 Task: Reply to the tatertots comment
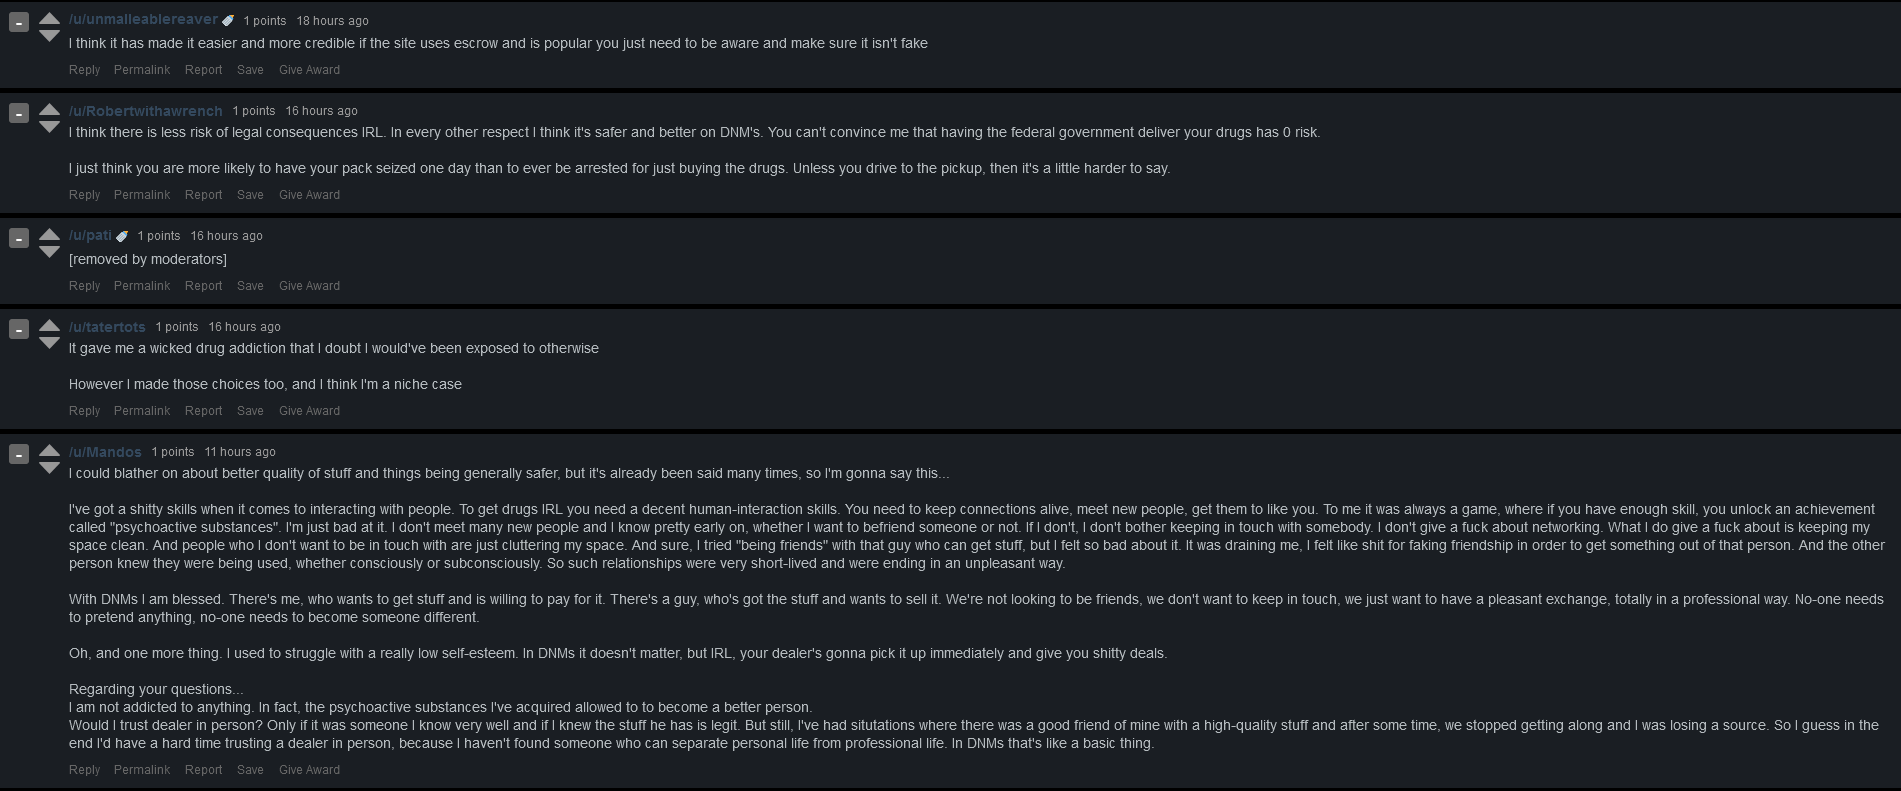point(84,411)
